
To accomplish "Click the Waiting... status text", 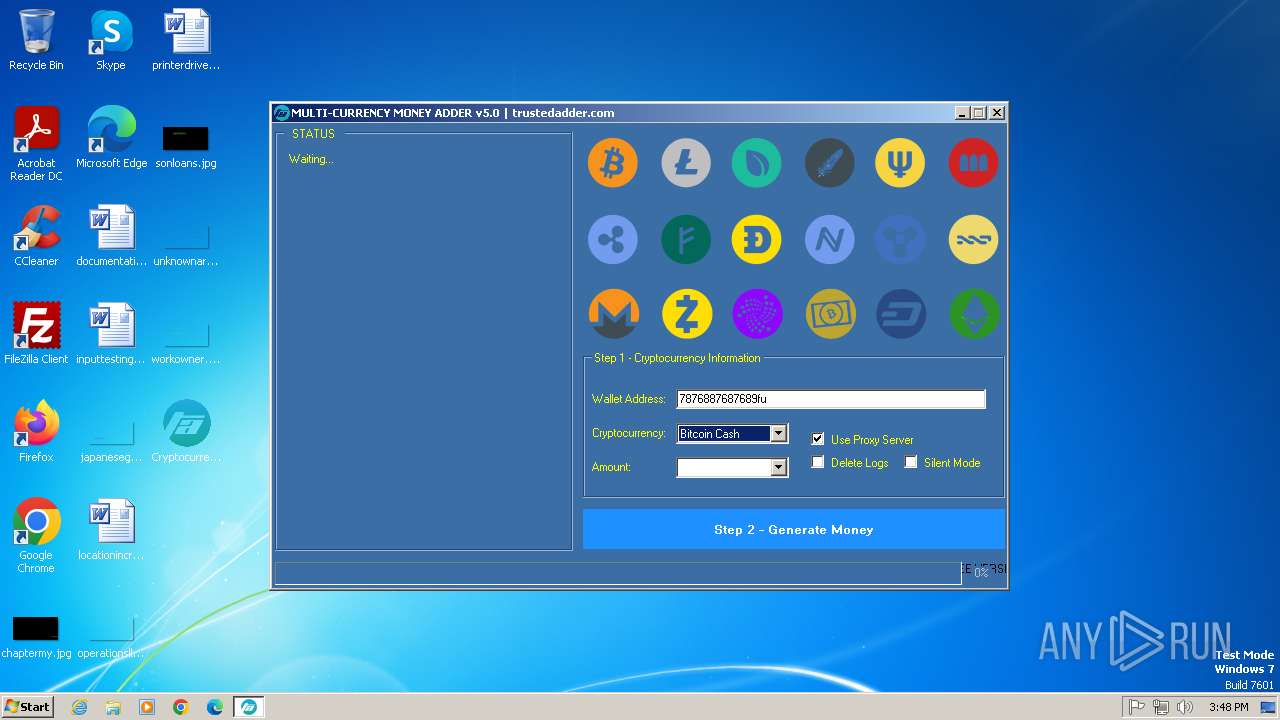I will [x=311, y=159].
